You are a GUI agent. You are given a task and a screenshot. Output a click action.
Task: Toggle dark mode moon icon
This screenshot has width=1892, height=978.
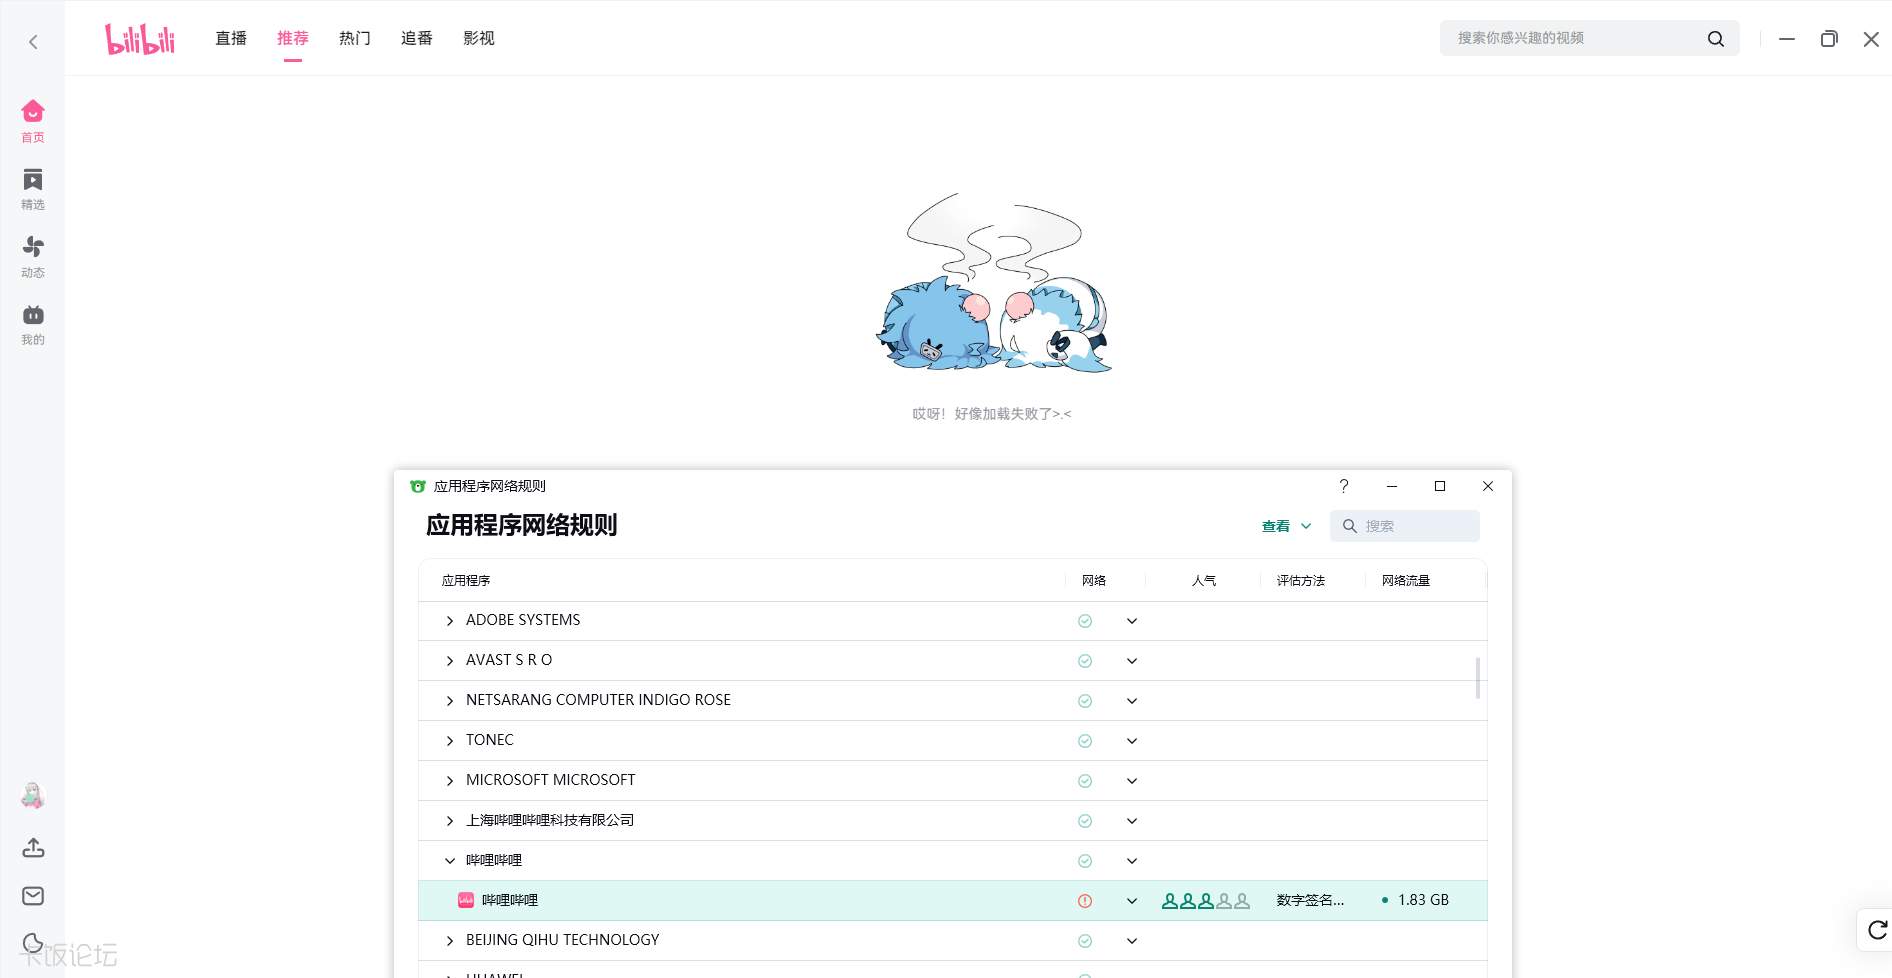(x=33, y=943)
